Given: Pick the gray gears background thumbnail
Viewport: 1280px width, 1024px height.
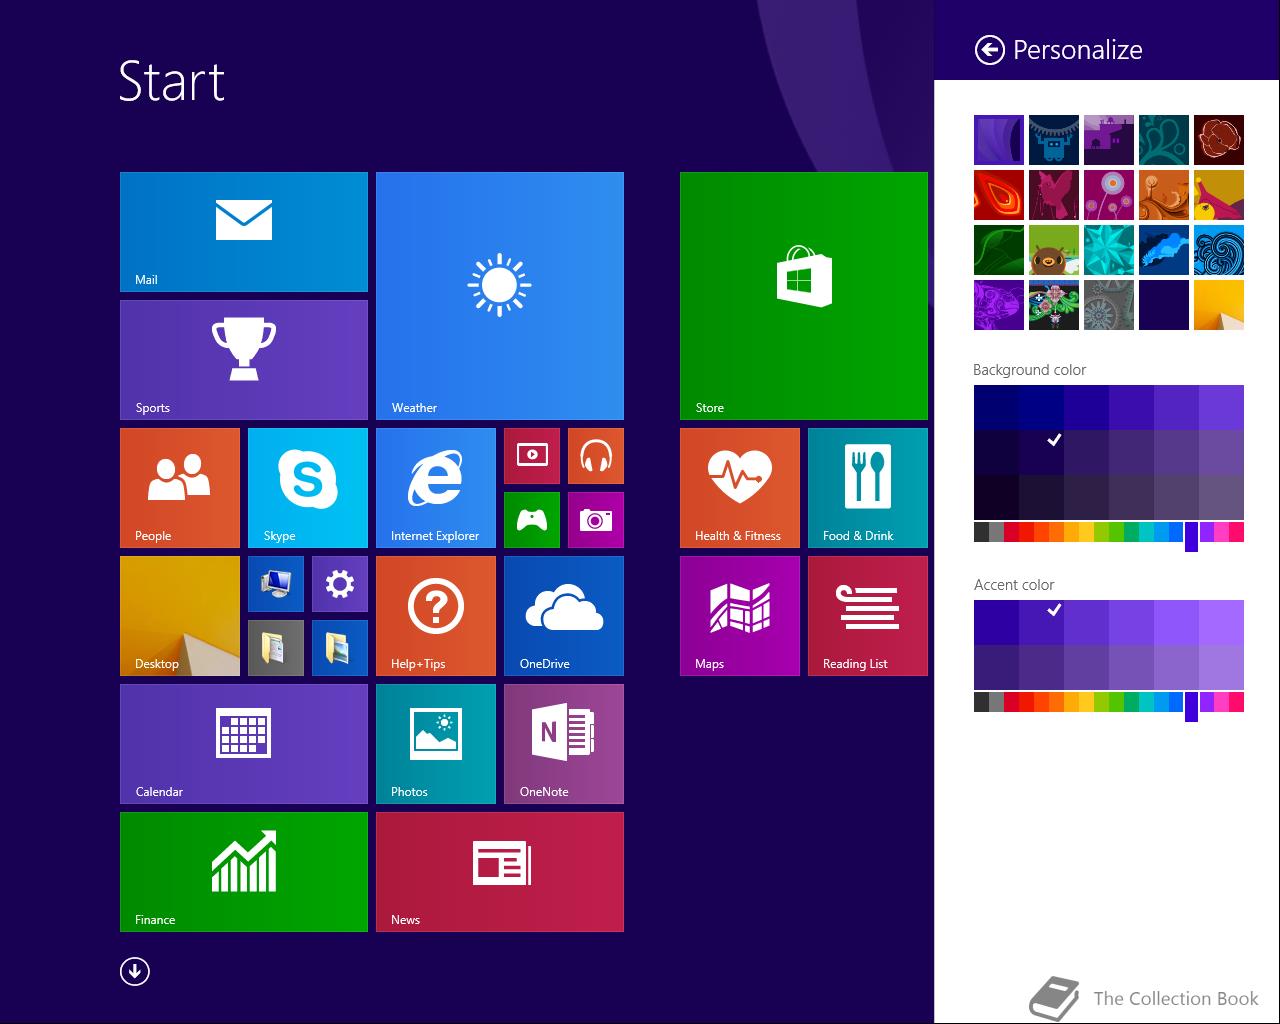Looking at the screenshot, I should 1109,305.
